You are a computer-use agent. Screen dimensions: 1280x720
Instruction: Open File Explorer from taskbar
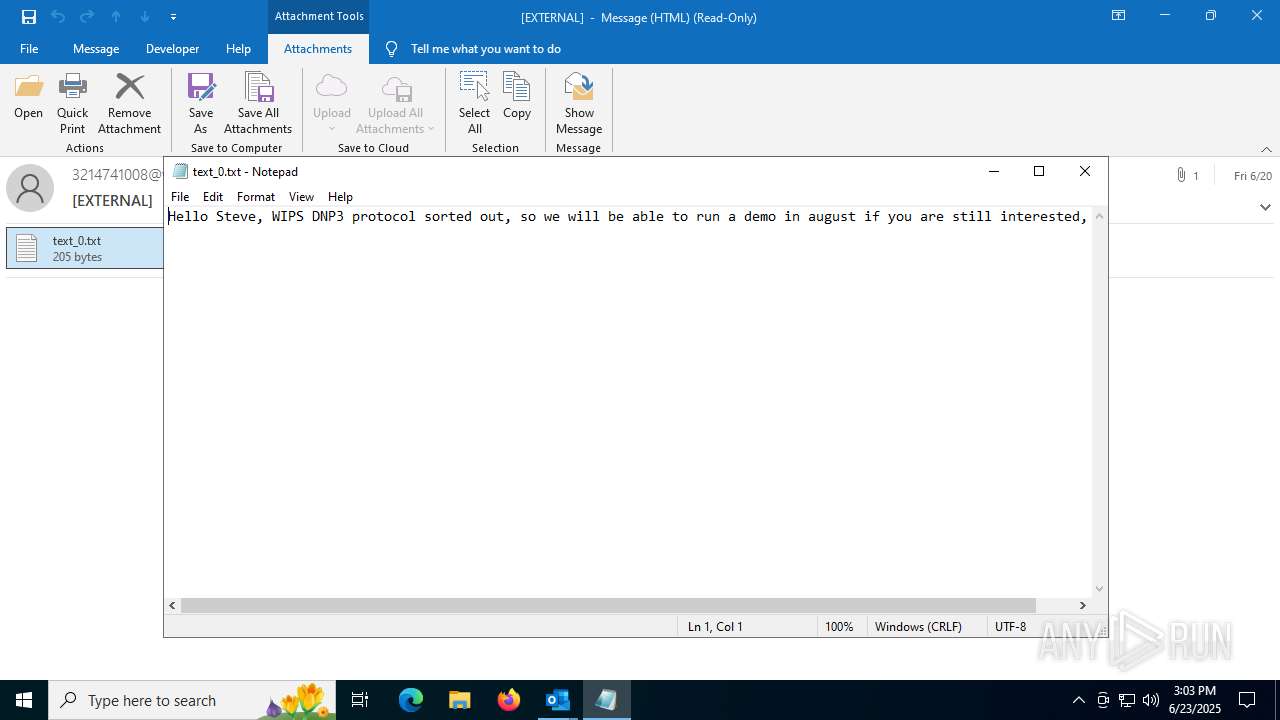click(x=459, y=700)
